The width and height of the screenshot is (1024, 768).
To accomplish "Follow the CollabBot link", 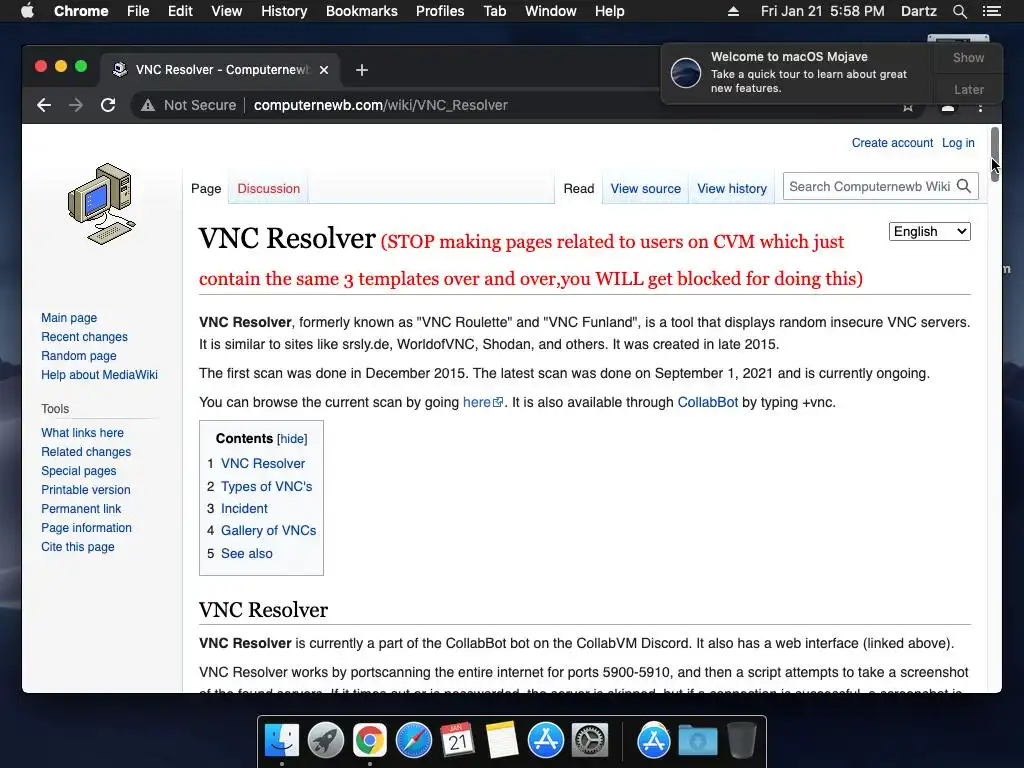I will pyautogui.click(x=707, y=402).
